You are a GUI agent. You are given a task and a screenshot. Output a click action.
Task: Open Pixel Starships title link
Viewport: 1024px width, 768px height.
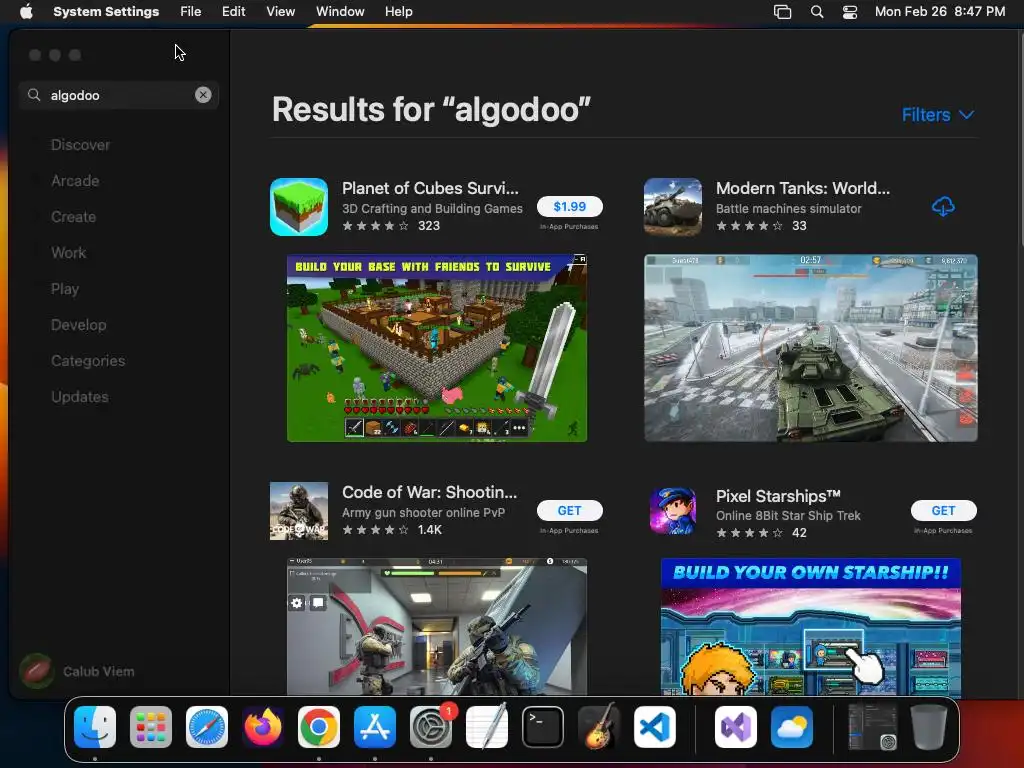click(x=778, y=496)
